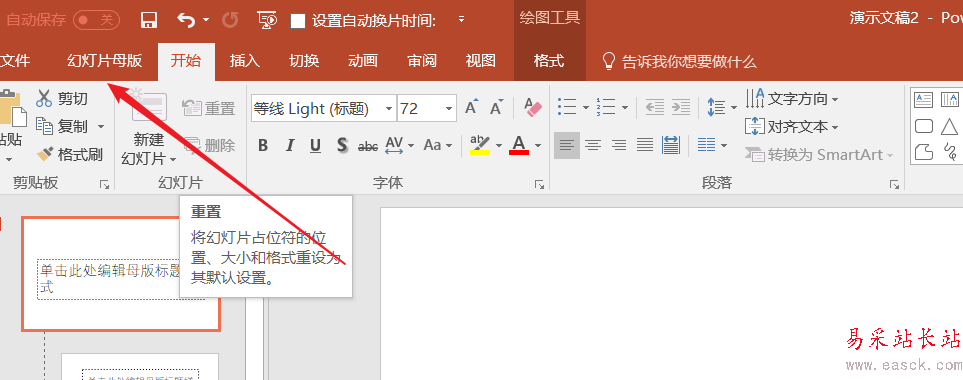Click the 新建幻灯片 button
Image resolution: width=963 pixels, height=380 pixels.
point(149,127)
